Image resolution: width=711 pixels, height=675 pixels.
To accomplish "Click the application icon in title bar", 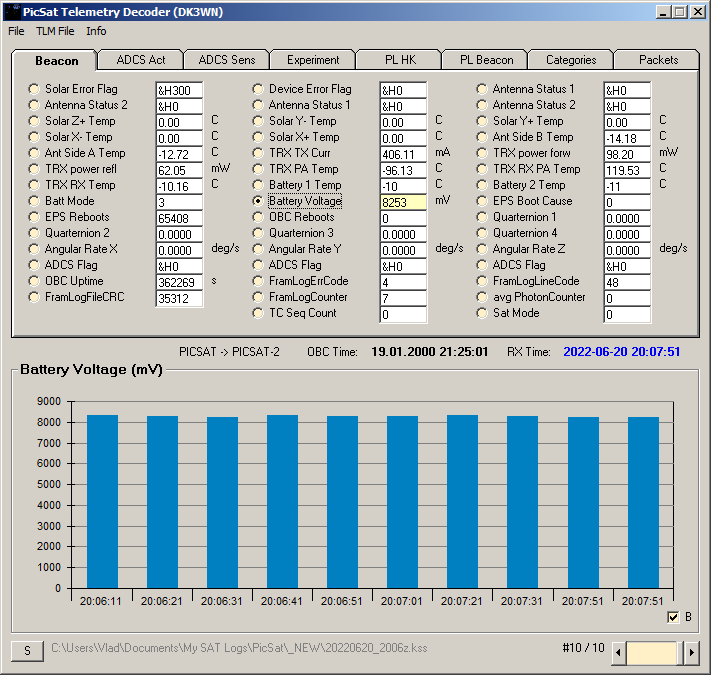I will tap(12, 12).
